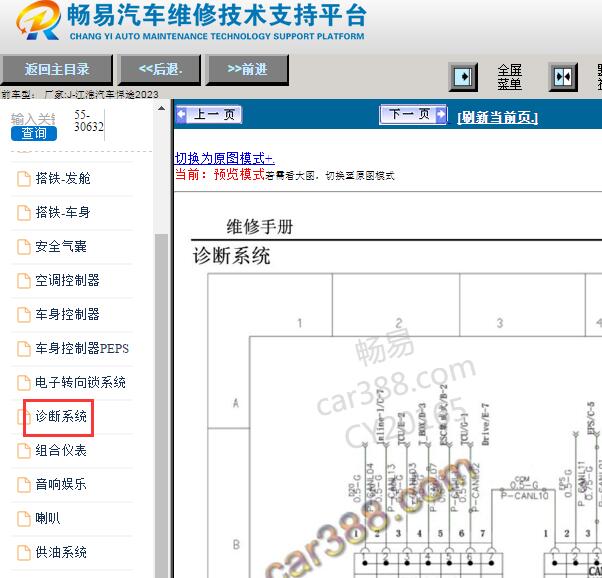This screenshot has height=578, width=602.
Task: Open the 搭铁-车身 tree item
Action: [x=63, y=212]
